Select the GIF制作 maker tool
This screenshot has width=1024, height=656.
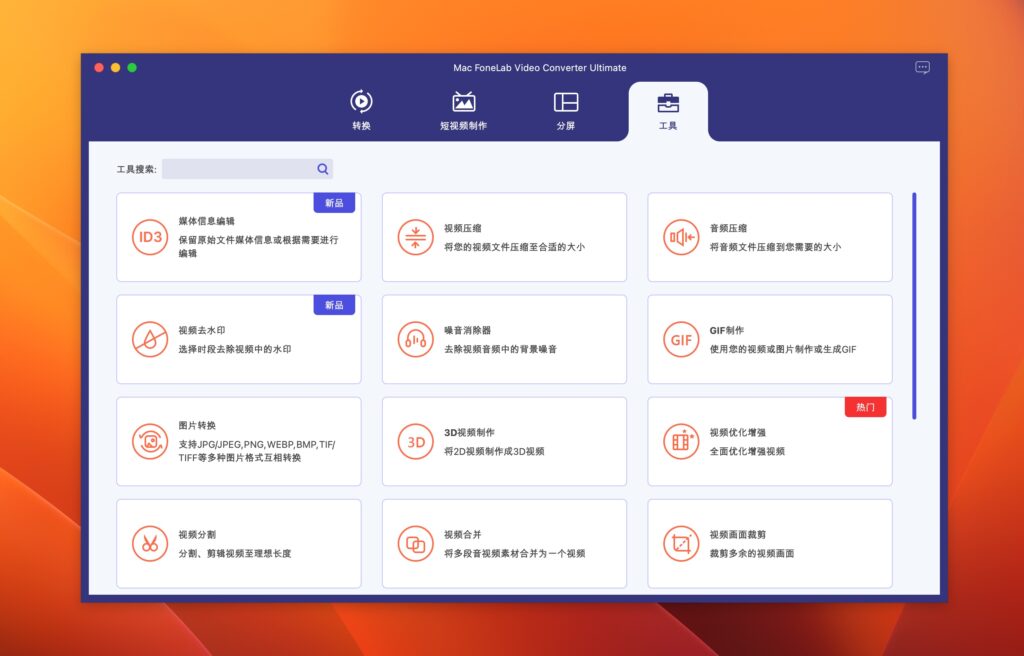coord(770,339)
